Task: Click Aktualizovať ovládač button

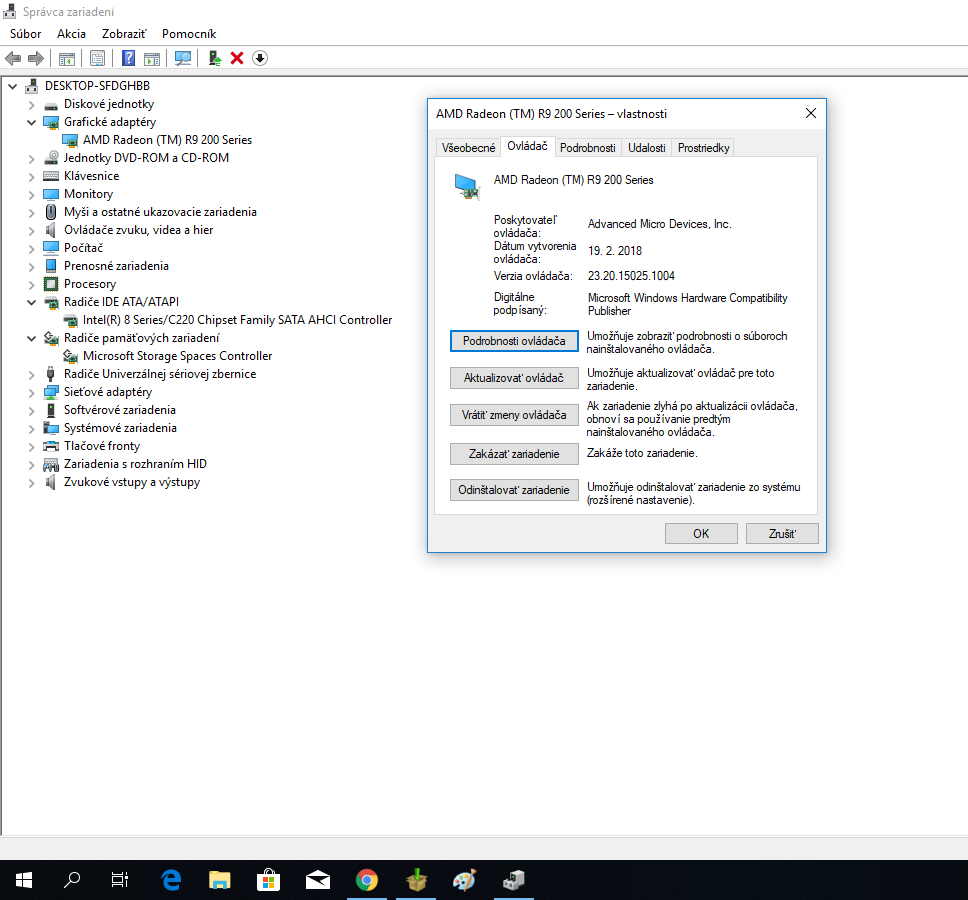Action: click(514, 378)
